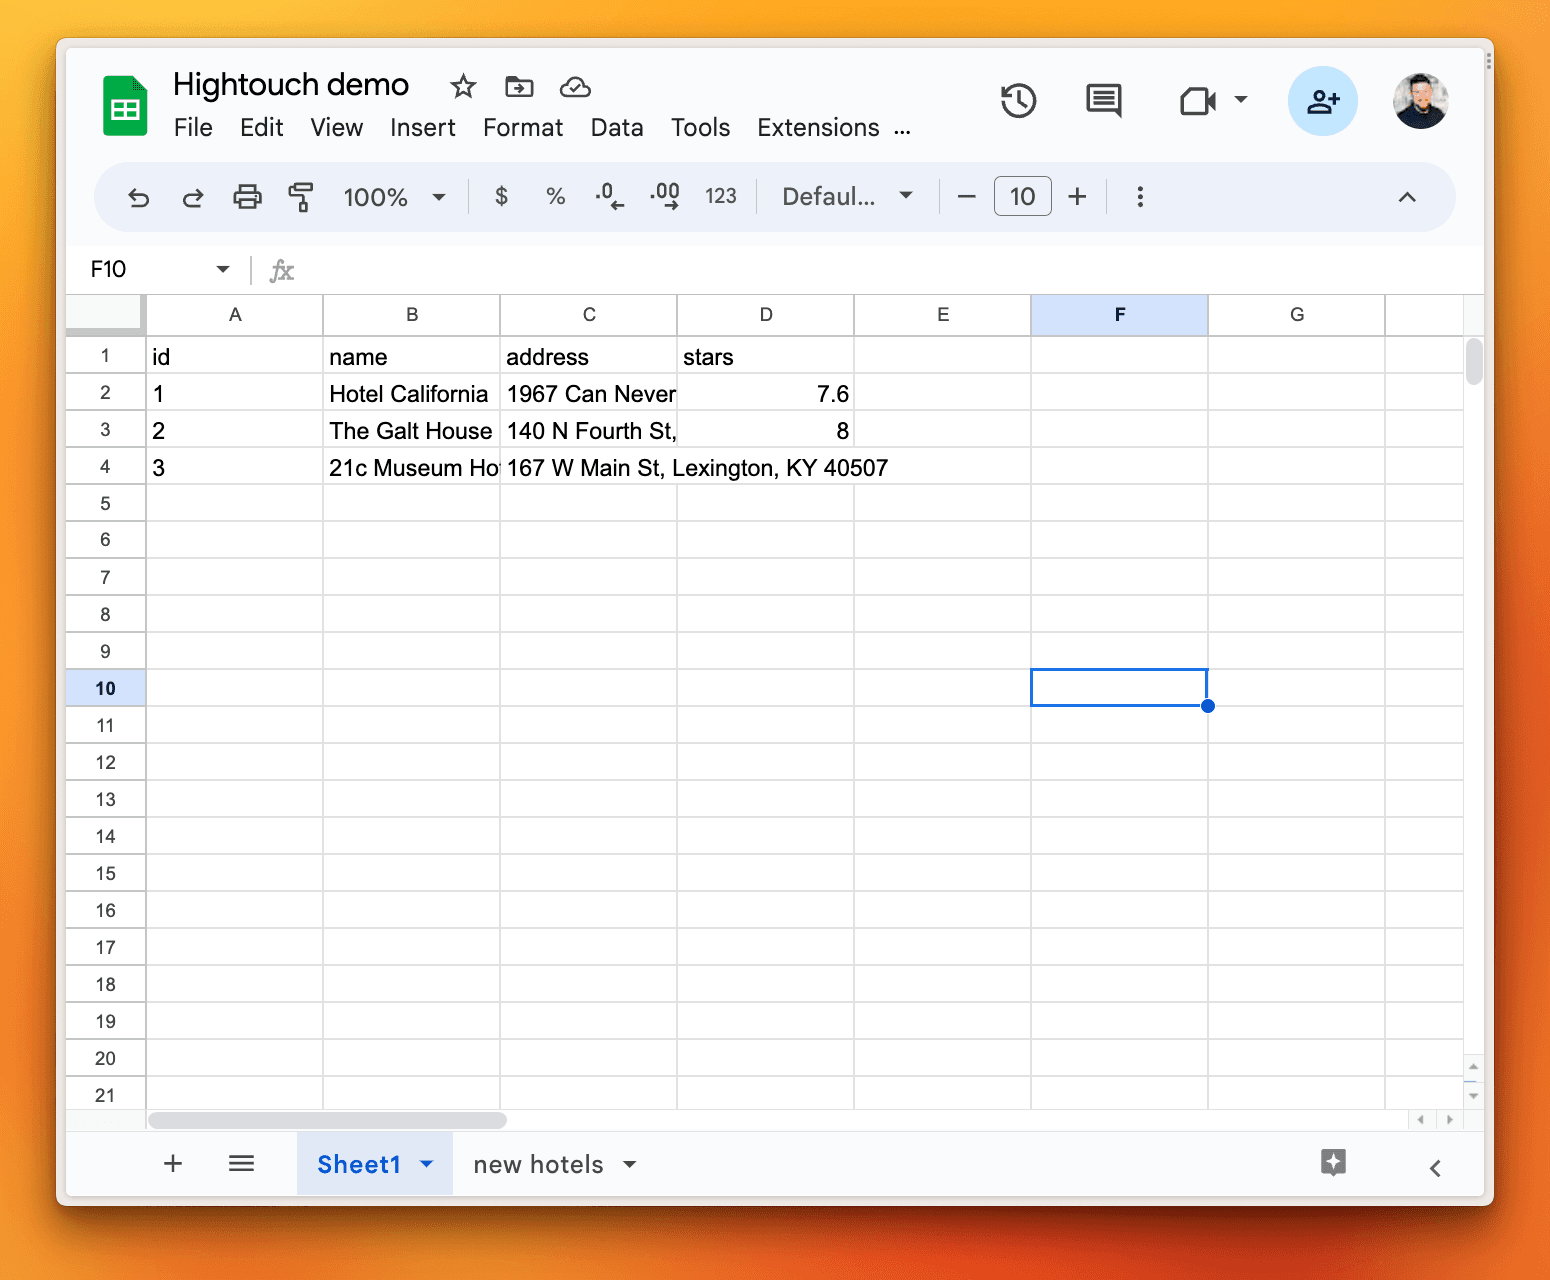Redo the last action

pyautogui.click(x=193, y=197)
